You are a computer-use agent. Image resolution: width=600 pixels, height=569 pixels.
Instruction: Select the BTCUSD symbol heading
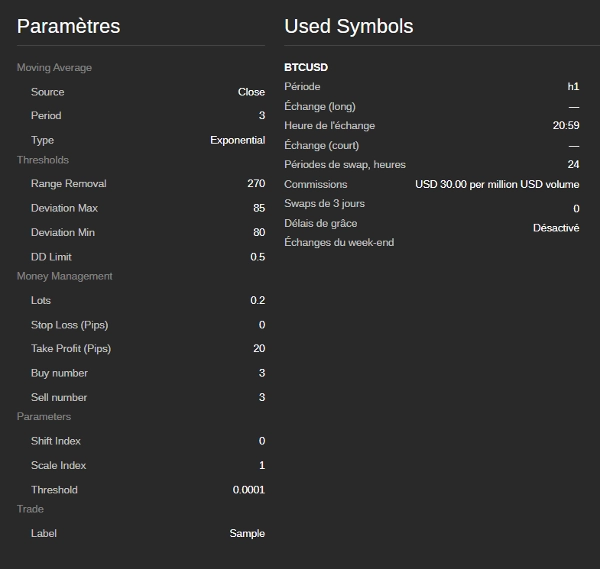pos(306,68)
